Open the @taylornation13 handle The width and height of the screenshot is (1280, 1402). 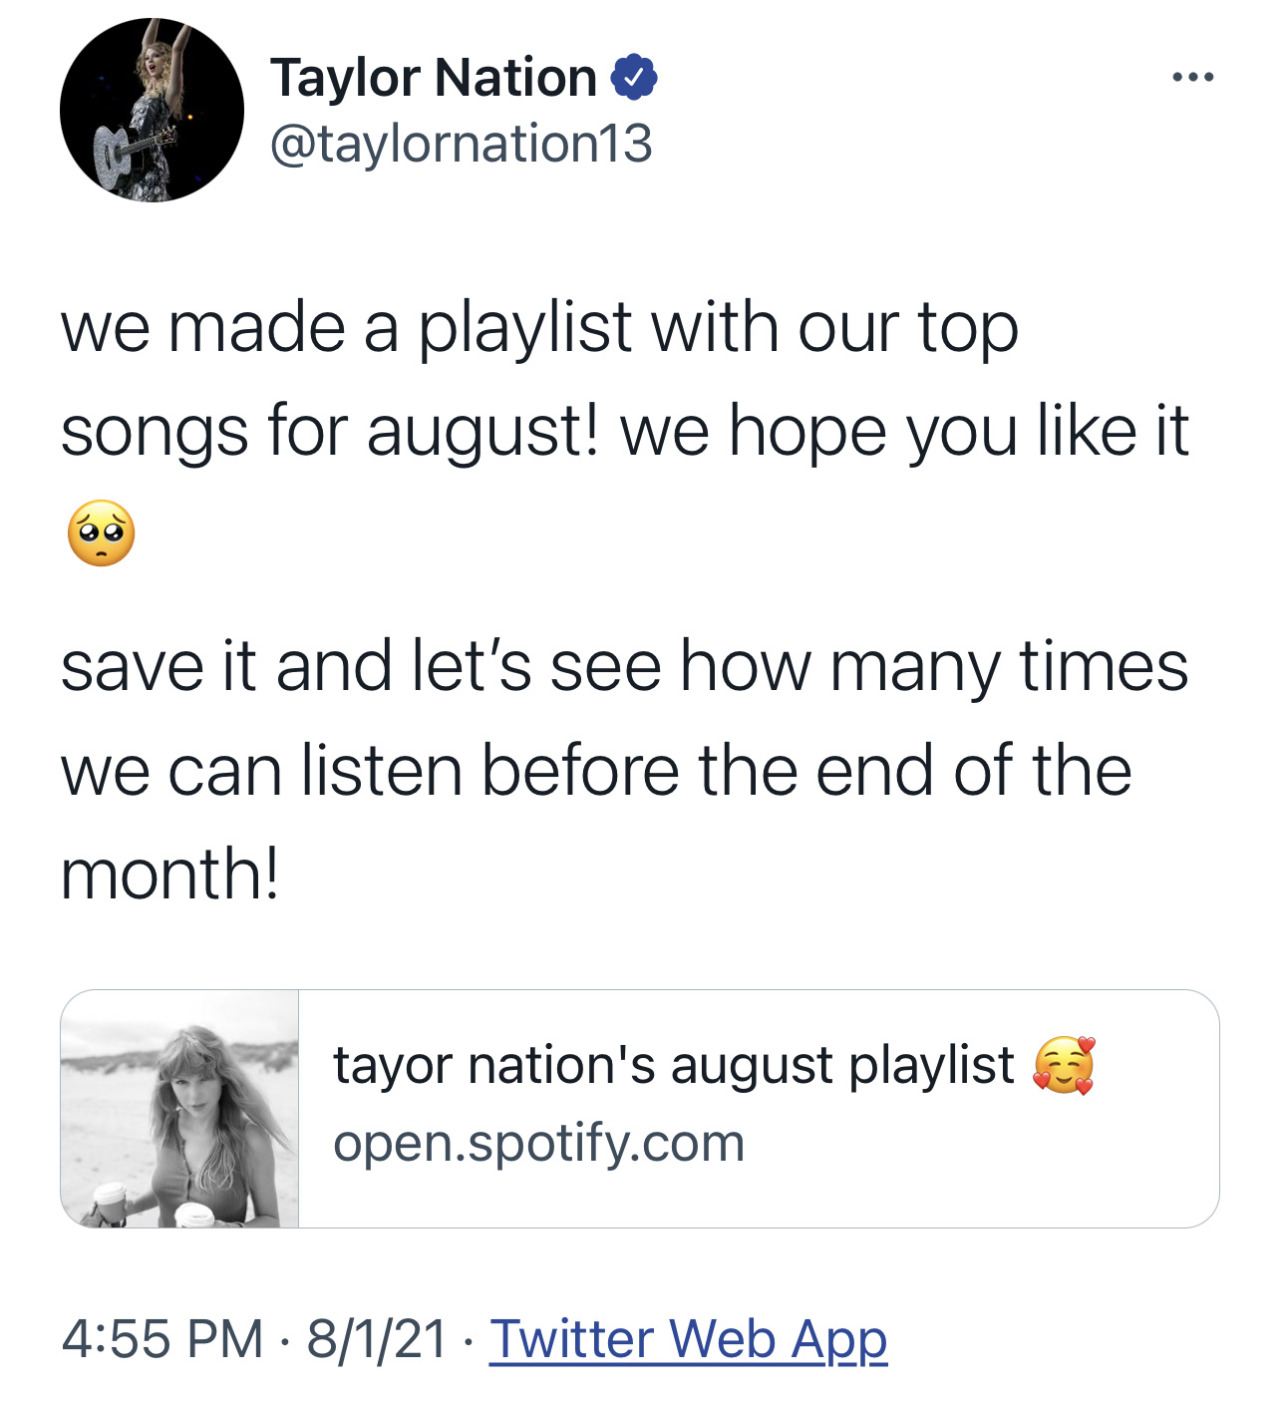461,144
